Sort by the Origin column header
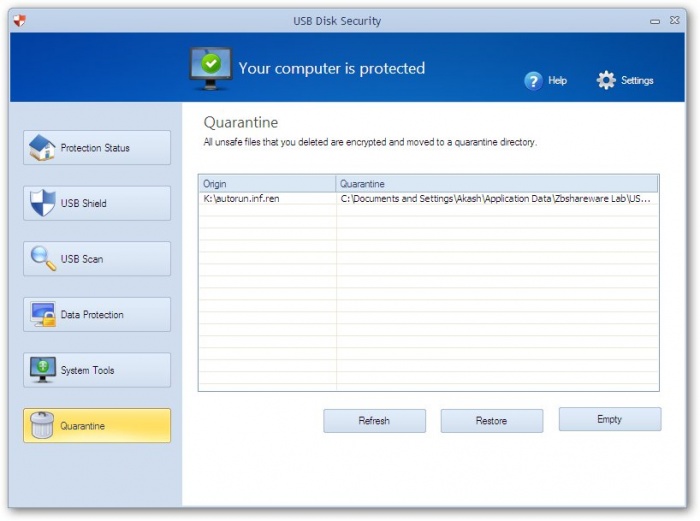 pyautogui.click(x=267, y=184)
